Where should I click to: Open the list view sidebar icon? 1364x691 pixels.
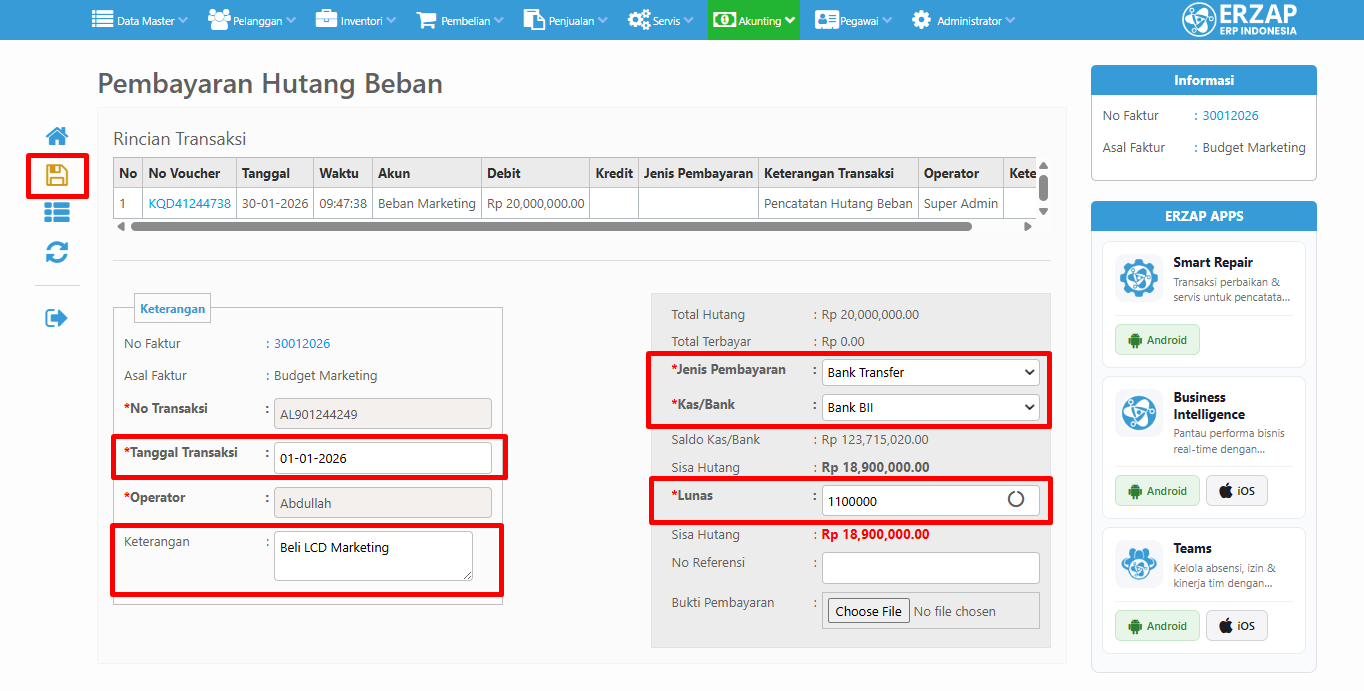coord(57,212)
